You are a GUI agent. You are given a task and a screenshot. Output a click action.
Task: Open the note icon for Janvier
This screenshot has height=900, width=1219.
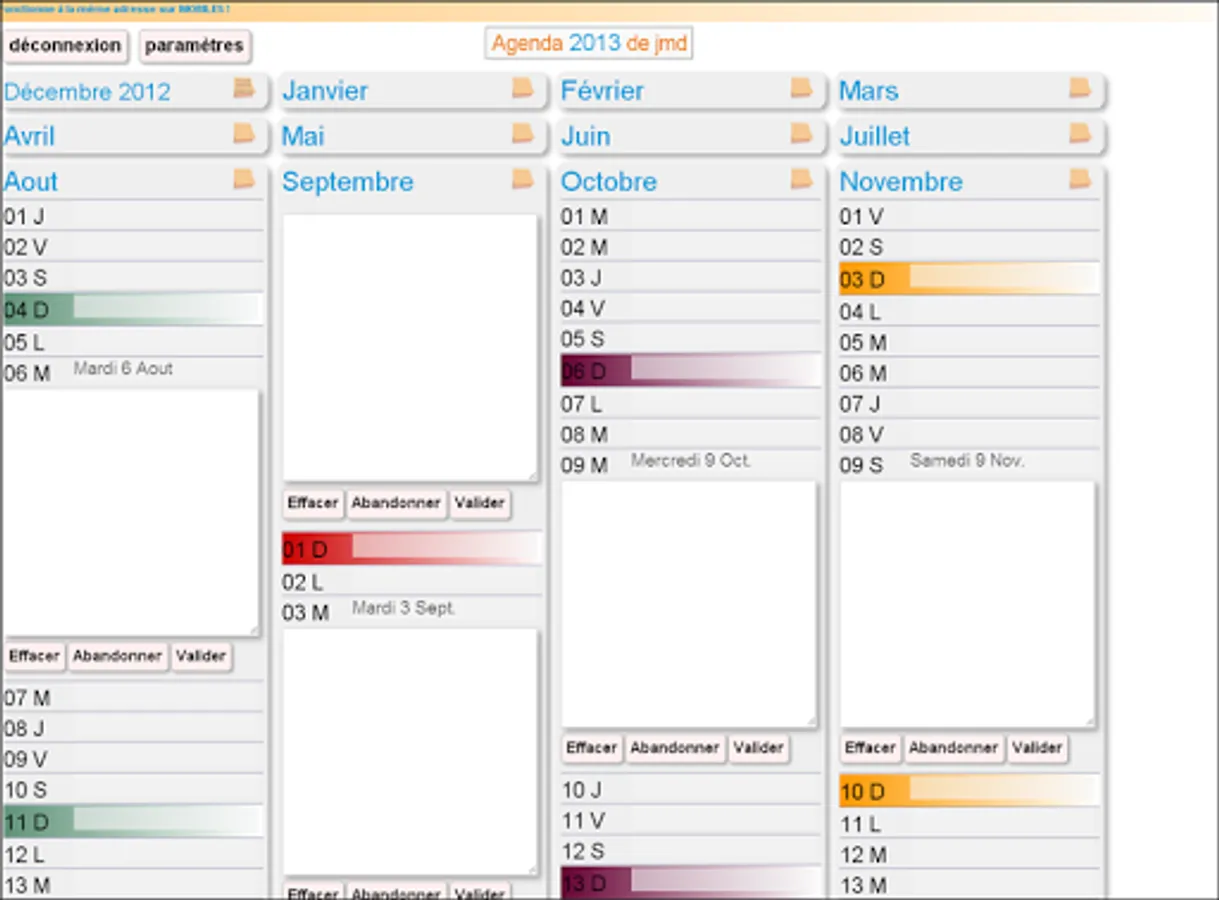pos(523,88)
